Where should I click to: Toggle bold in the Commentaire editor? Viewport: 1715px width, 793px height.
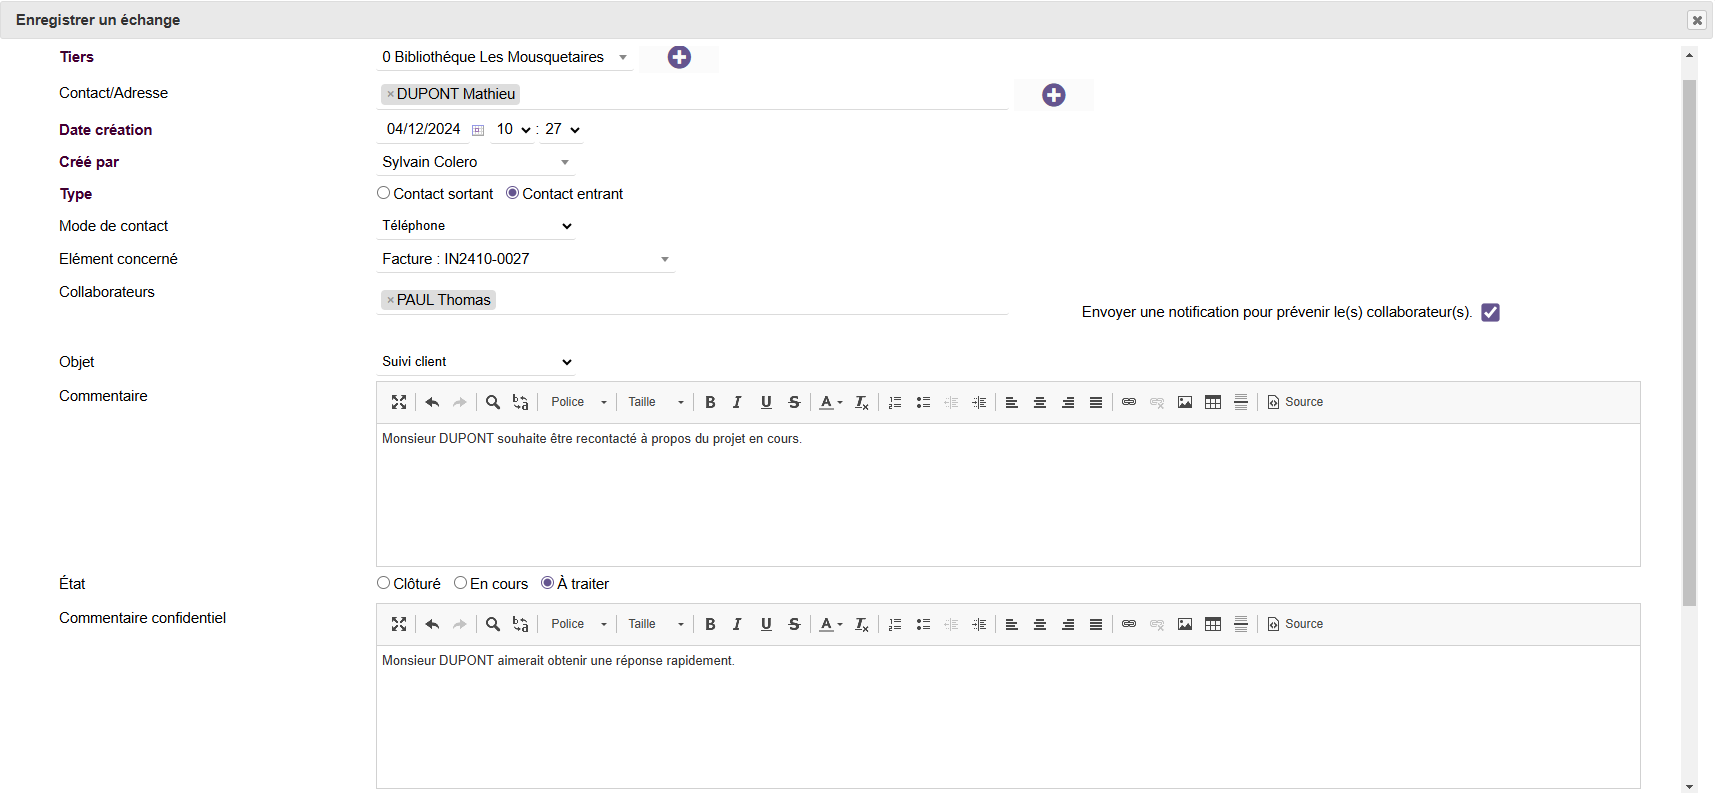[x=710, y=402]
